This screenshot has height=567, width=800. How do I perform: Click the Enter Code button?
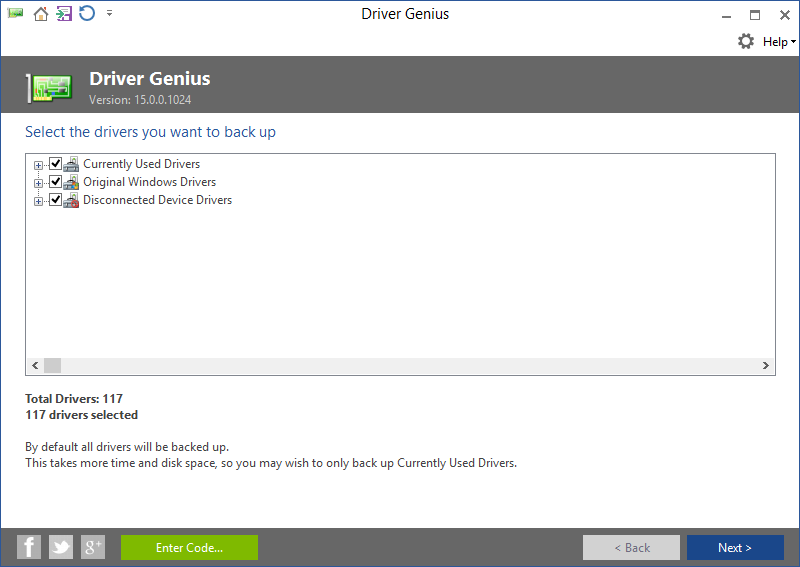[189, 548]
